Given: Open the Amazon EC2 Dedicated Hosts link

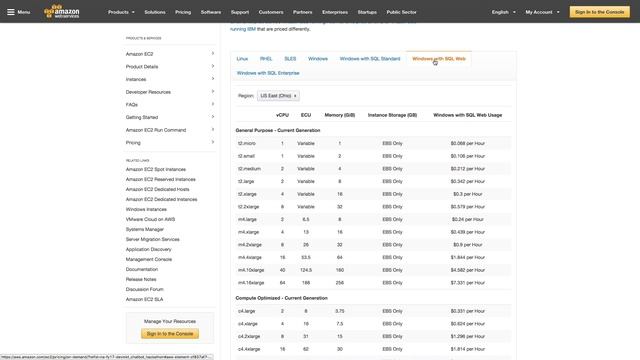Looking at the screenshot, I should [157, 189].
